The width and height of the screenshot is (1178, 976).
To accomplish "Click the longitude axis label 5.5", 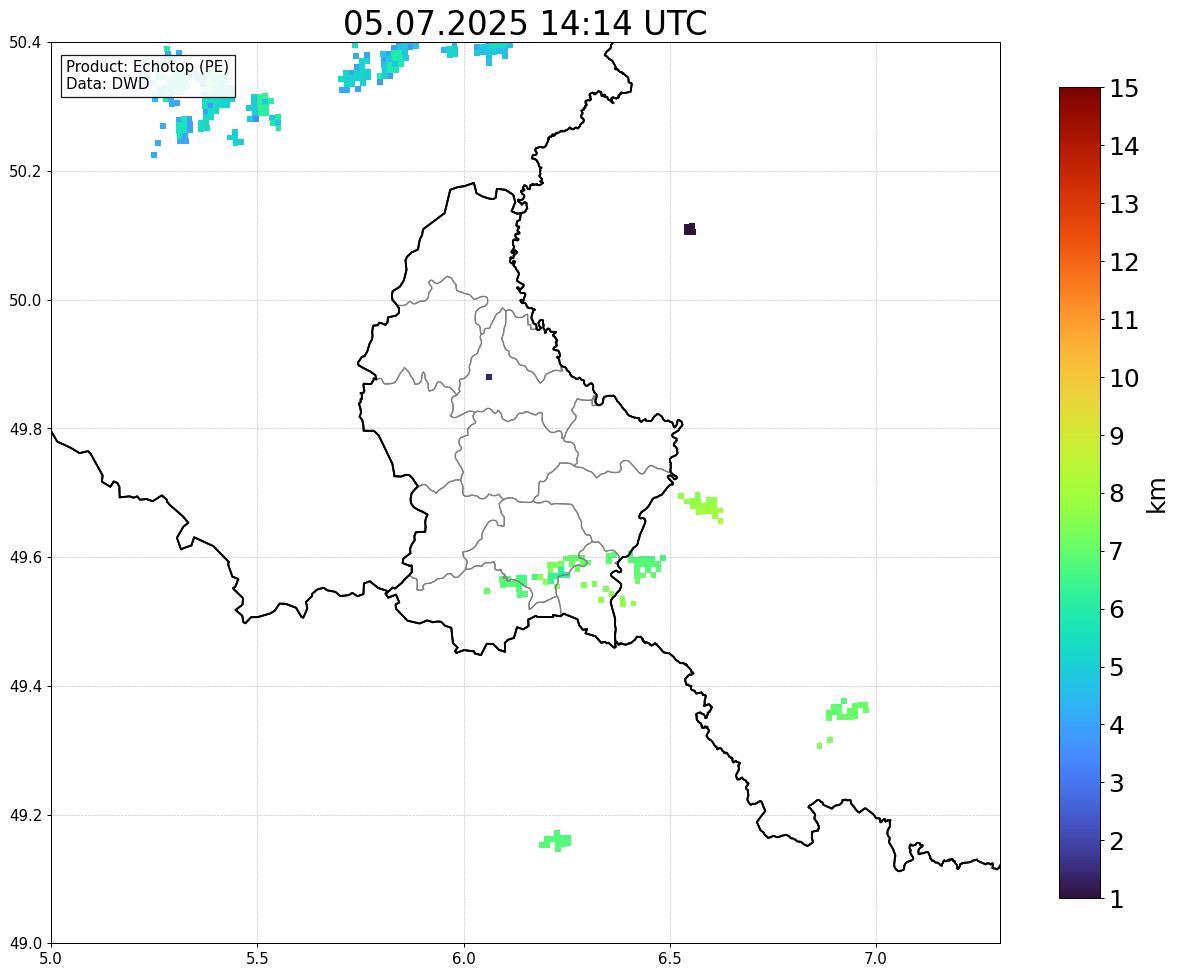I will click(258, 959).
